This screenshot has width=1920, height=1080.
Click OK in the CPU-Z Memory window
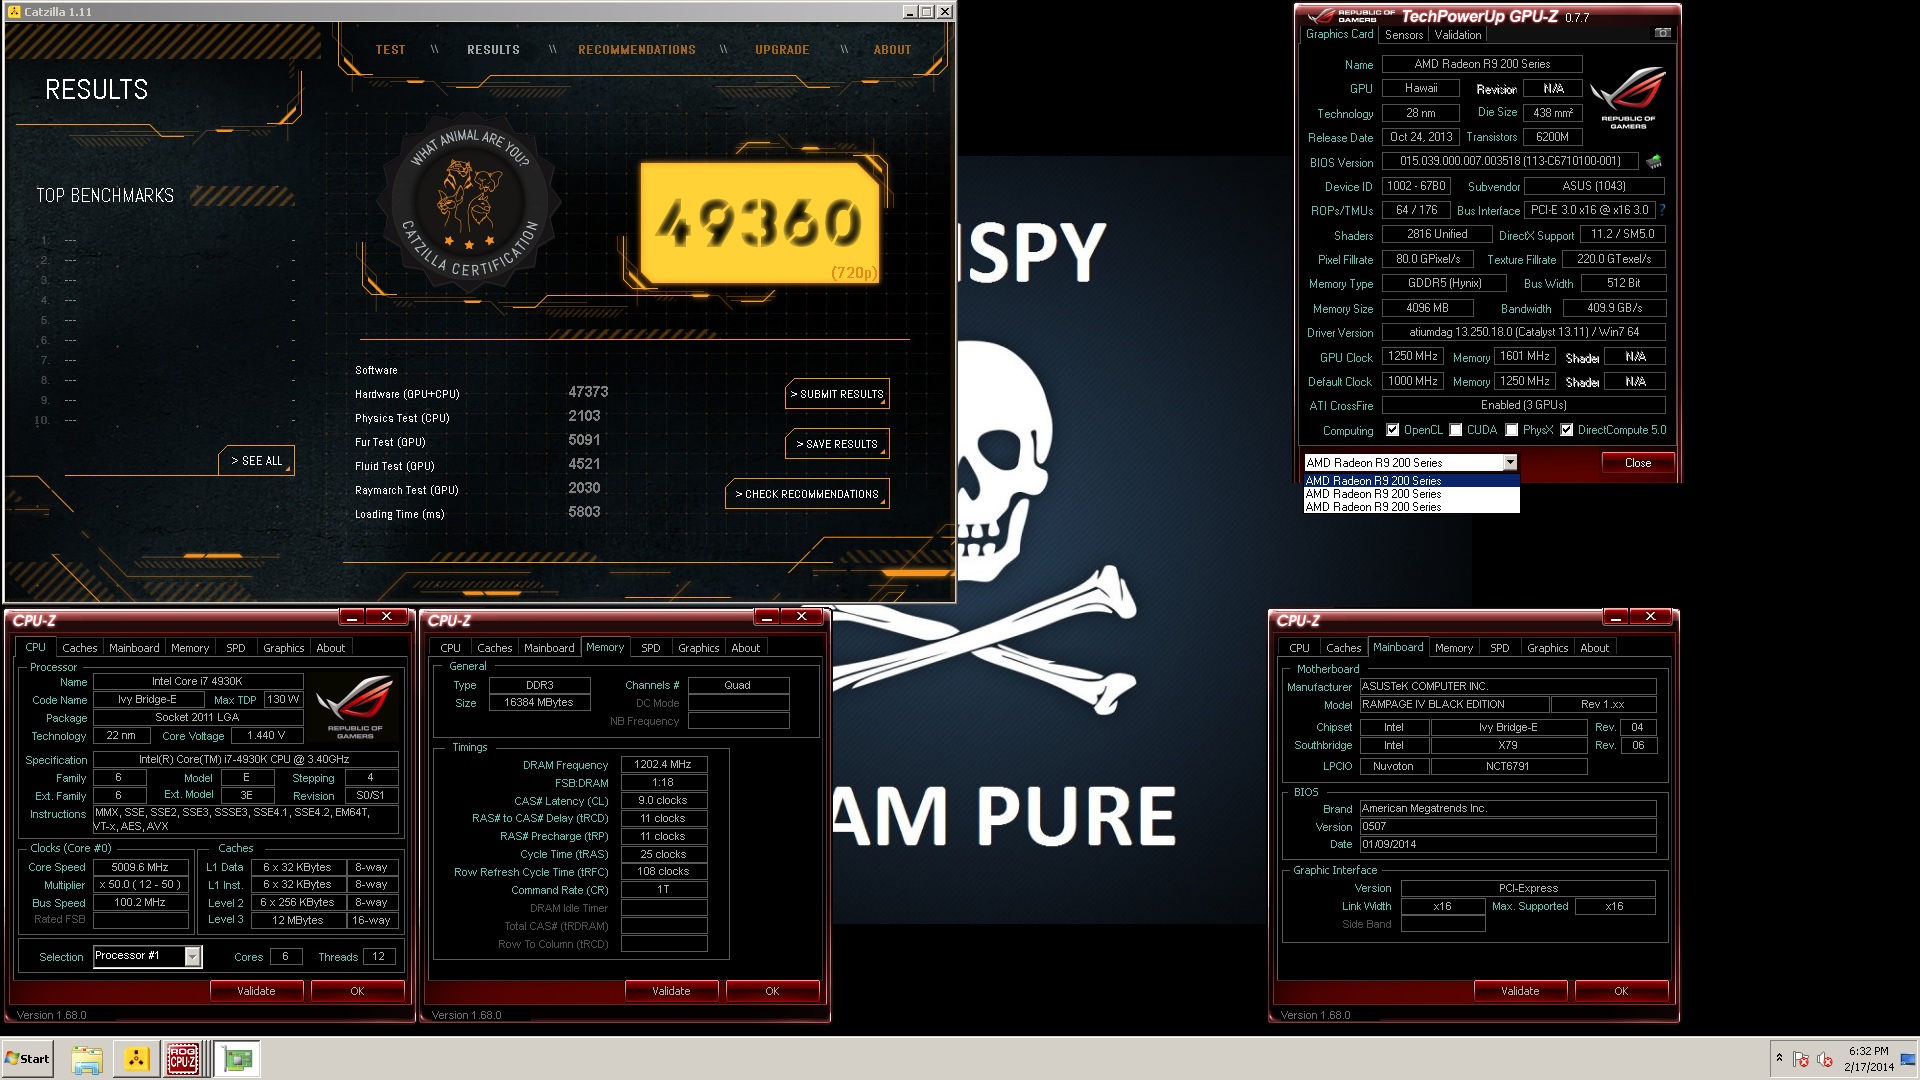[772, 991]
